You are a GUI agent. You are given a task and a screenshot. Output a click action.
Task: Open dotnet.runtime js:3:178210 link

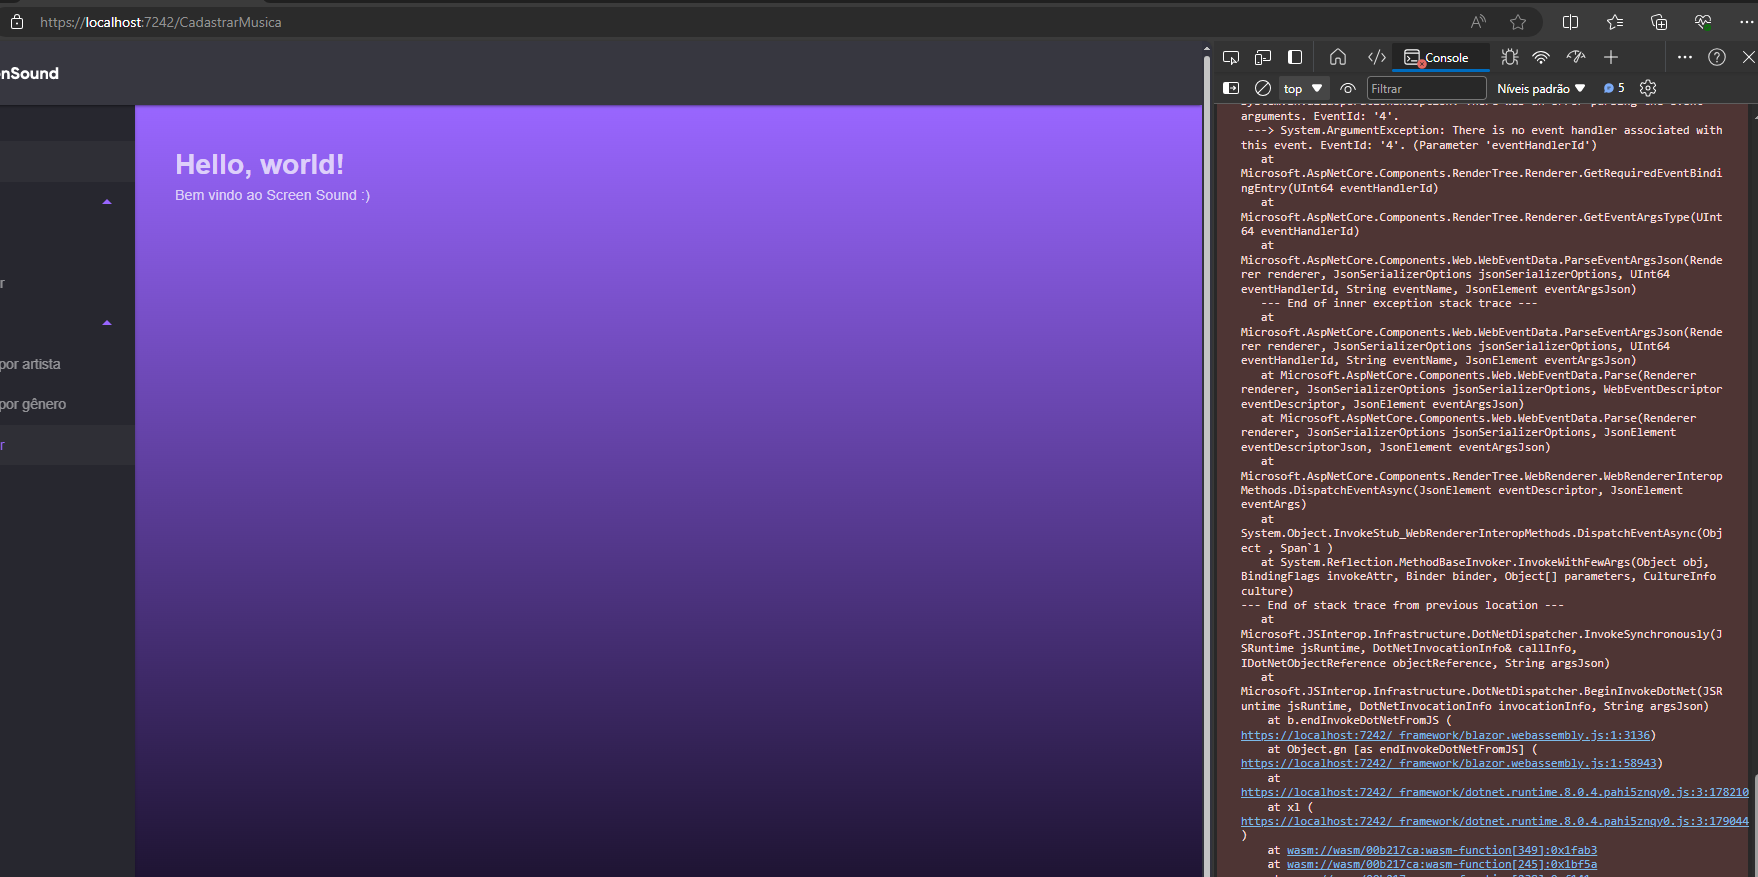pyautogui.click(x=1494, y=792)
